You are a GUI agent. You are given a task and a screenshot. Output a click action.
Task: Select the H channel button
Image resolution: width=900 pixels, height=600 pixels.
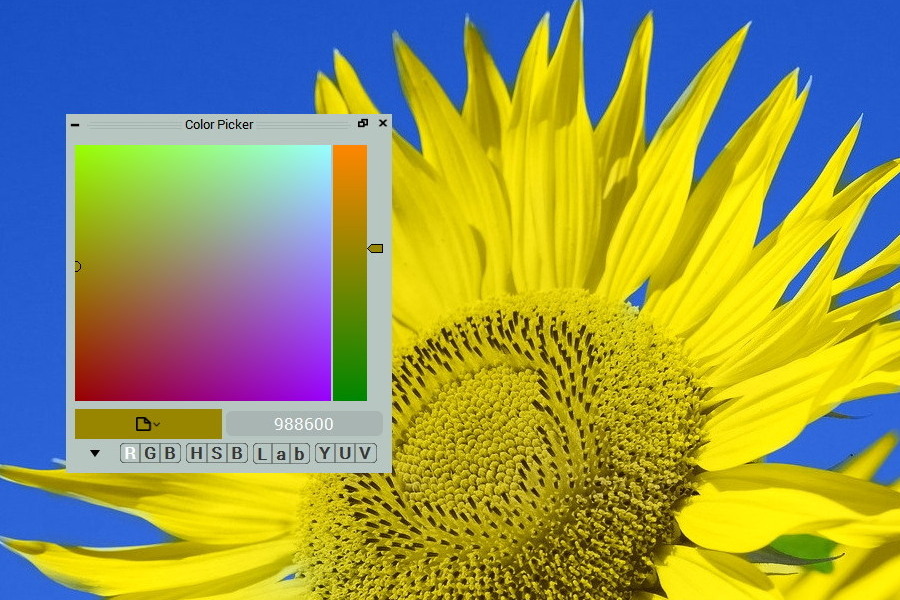pos(196,453)
